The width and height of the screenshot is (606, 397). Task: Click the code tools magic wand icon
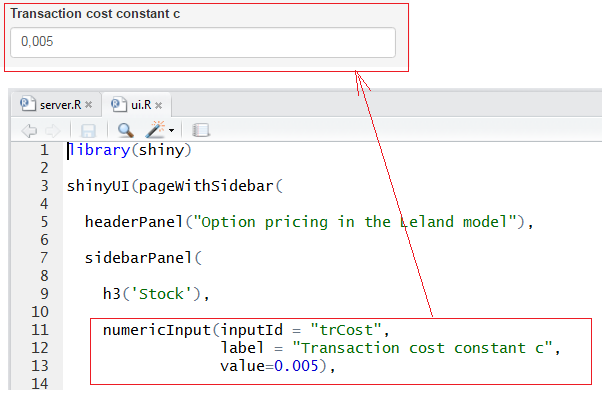pyautogui.click(x=155, y=129)
